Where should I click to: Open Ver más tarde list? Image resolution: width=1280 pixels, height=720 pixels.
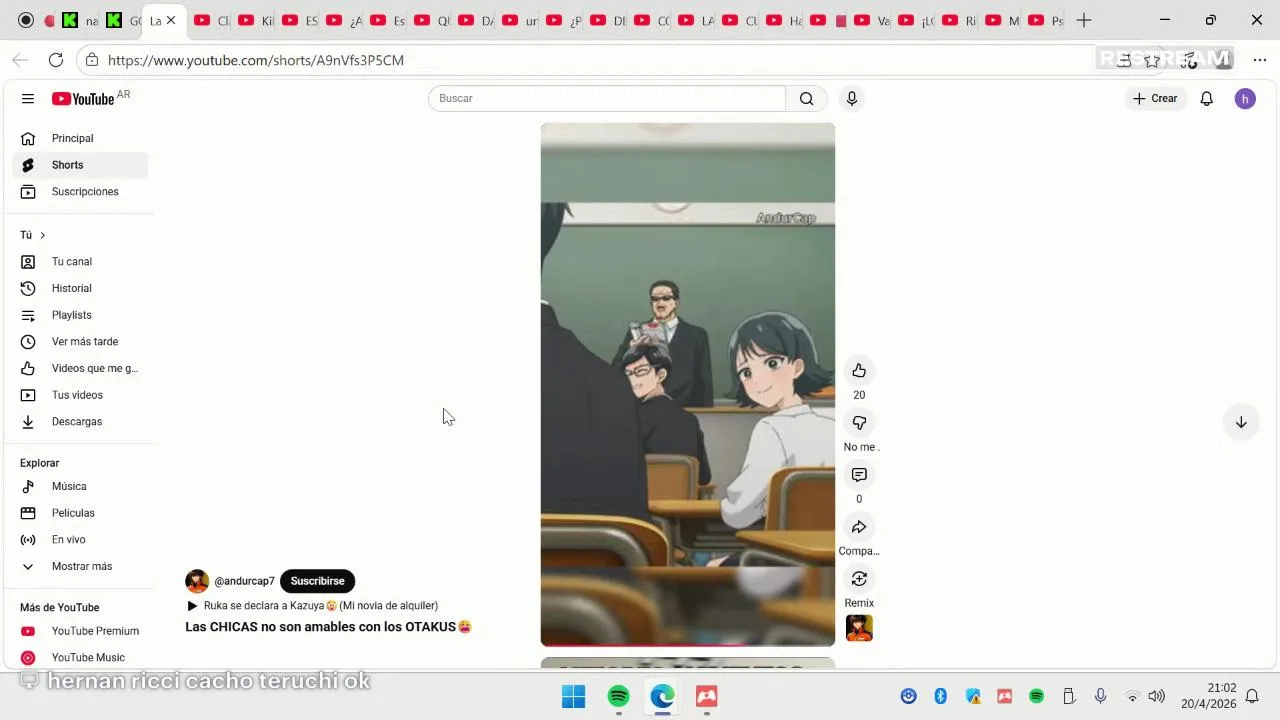80,342
